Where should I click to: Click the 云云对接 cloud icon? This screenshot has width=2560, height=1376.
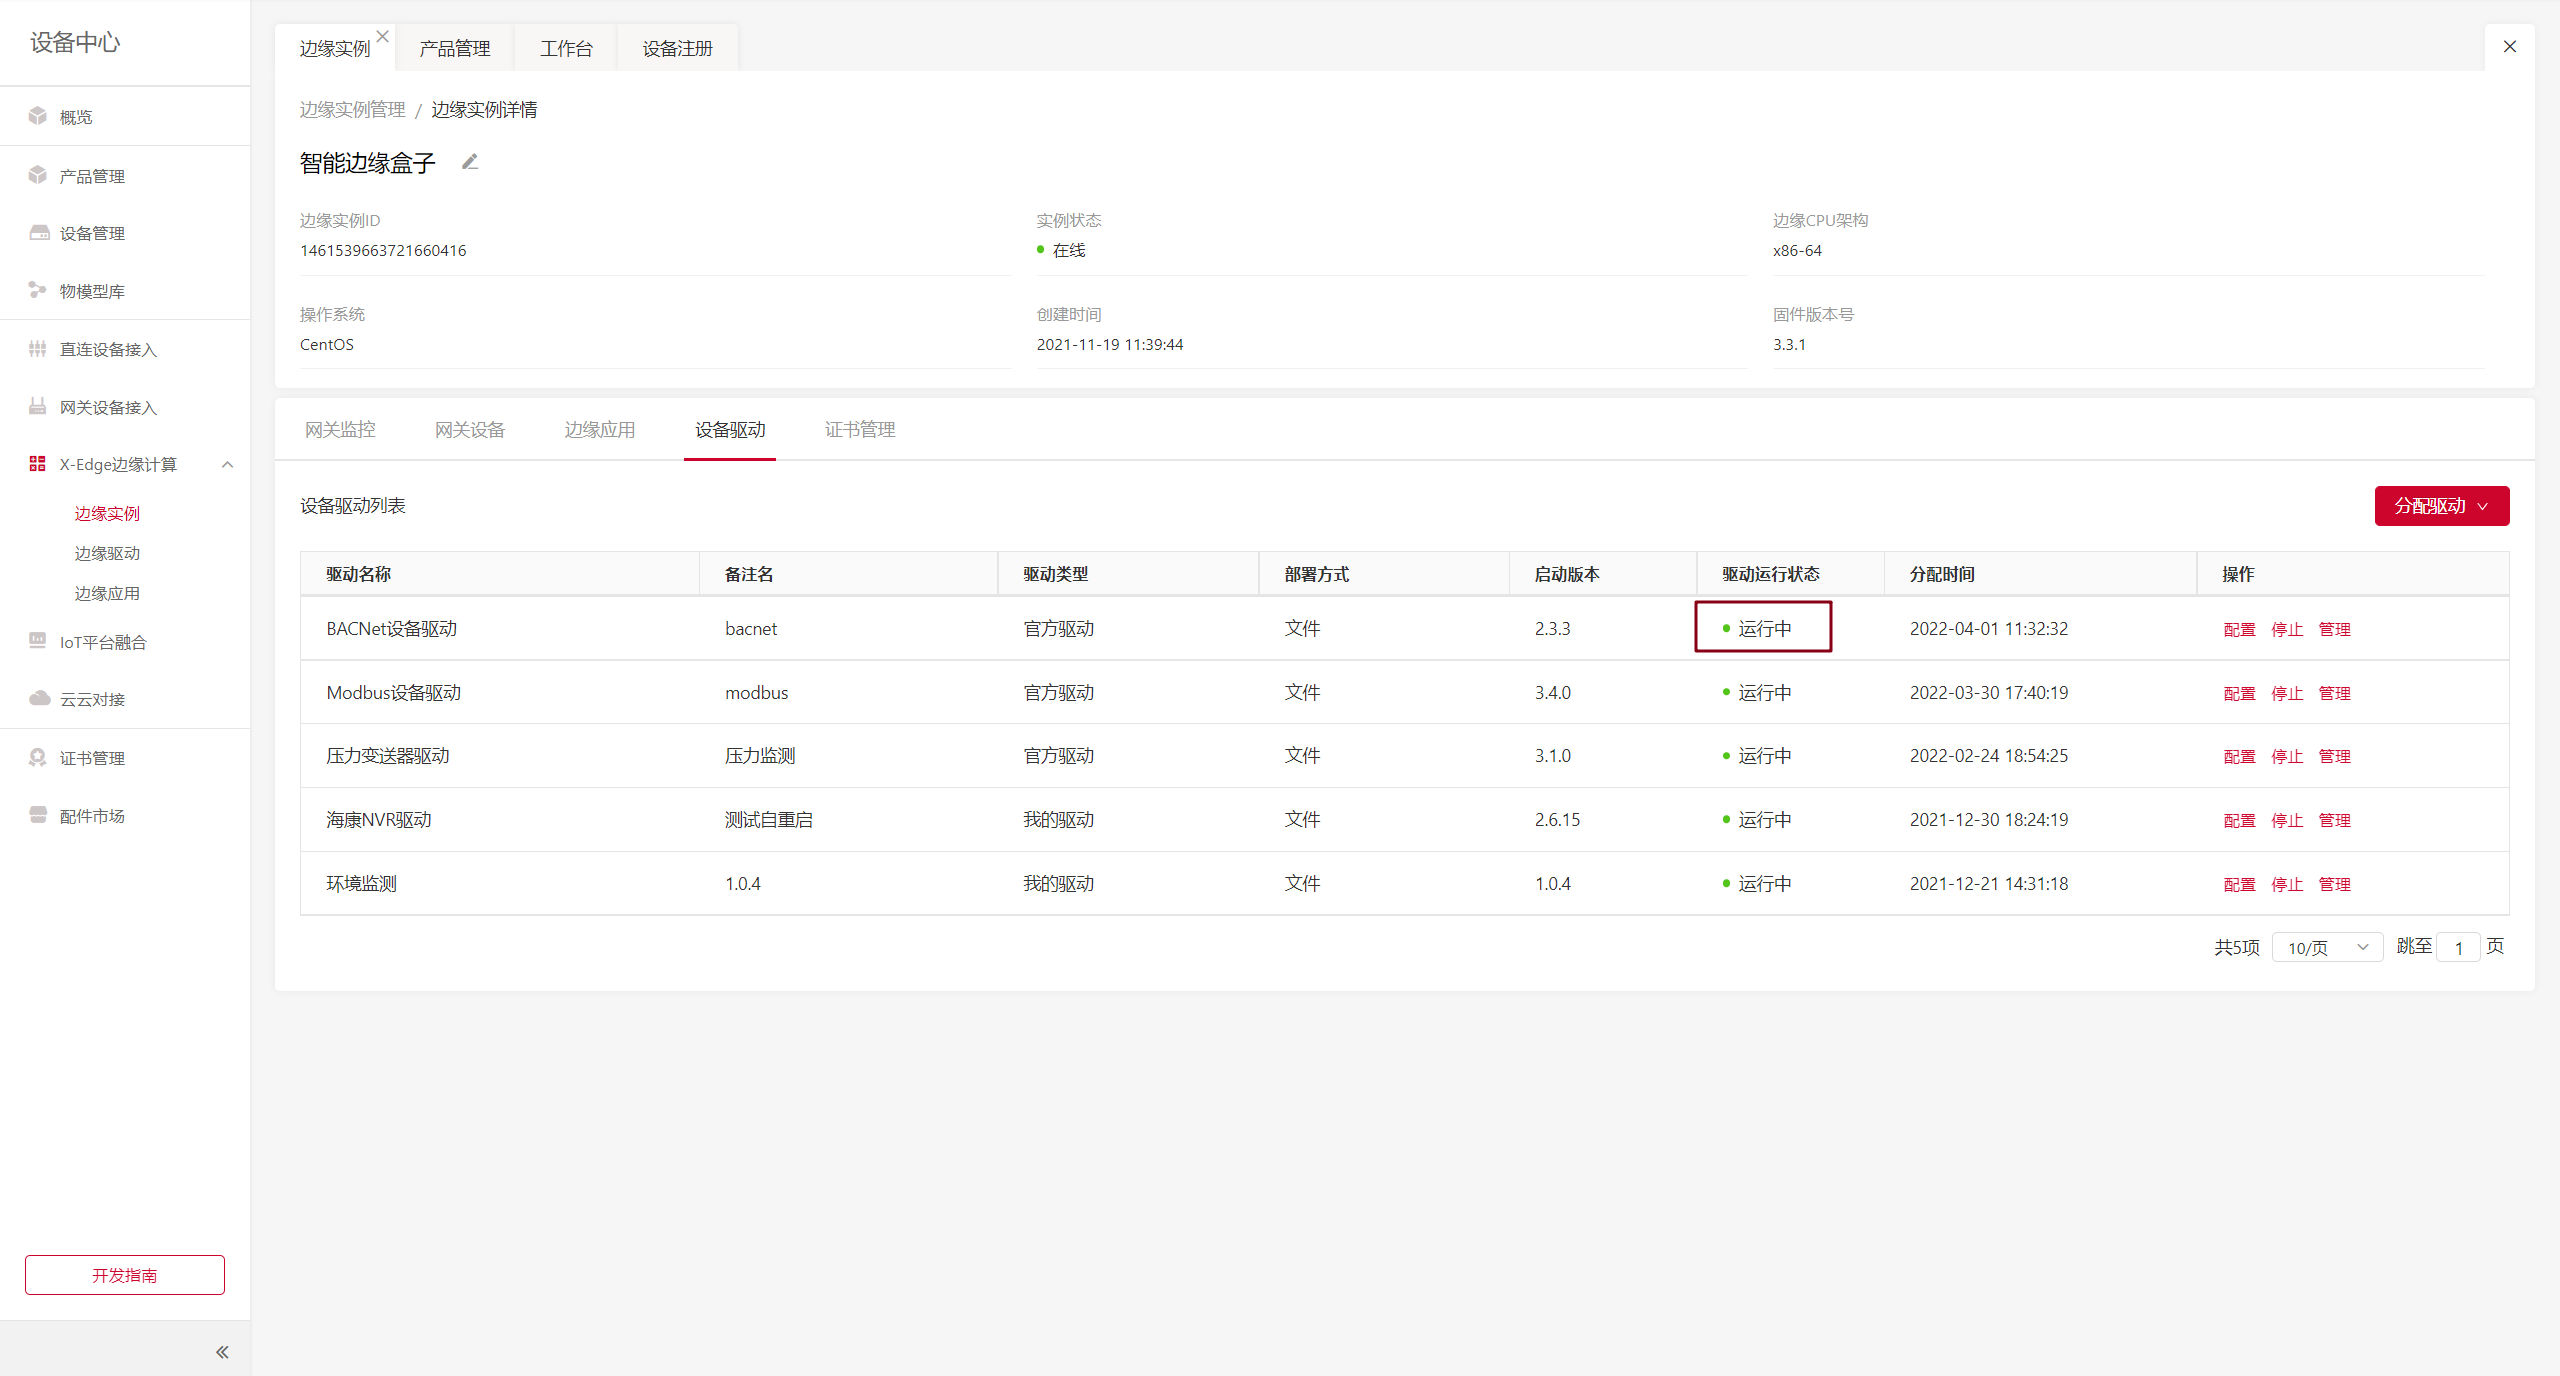pos(39,698)
